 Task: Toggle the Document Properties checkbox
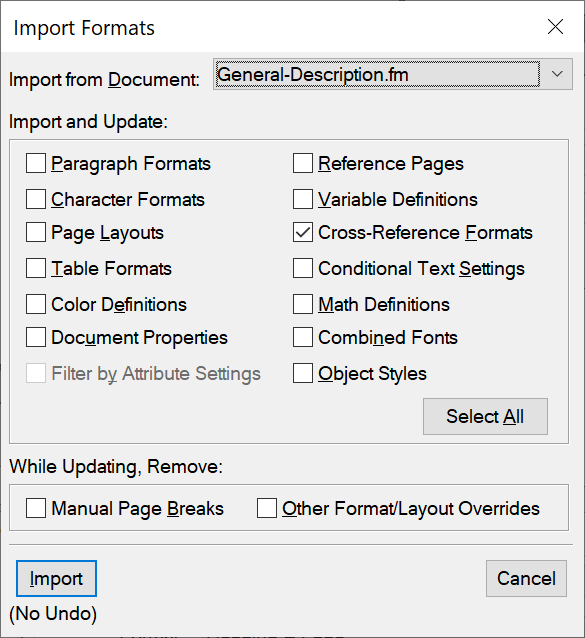pos(36,337)
